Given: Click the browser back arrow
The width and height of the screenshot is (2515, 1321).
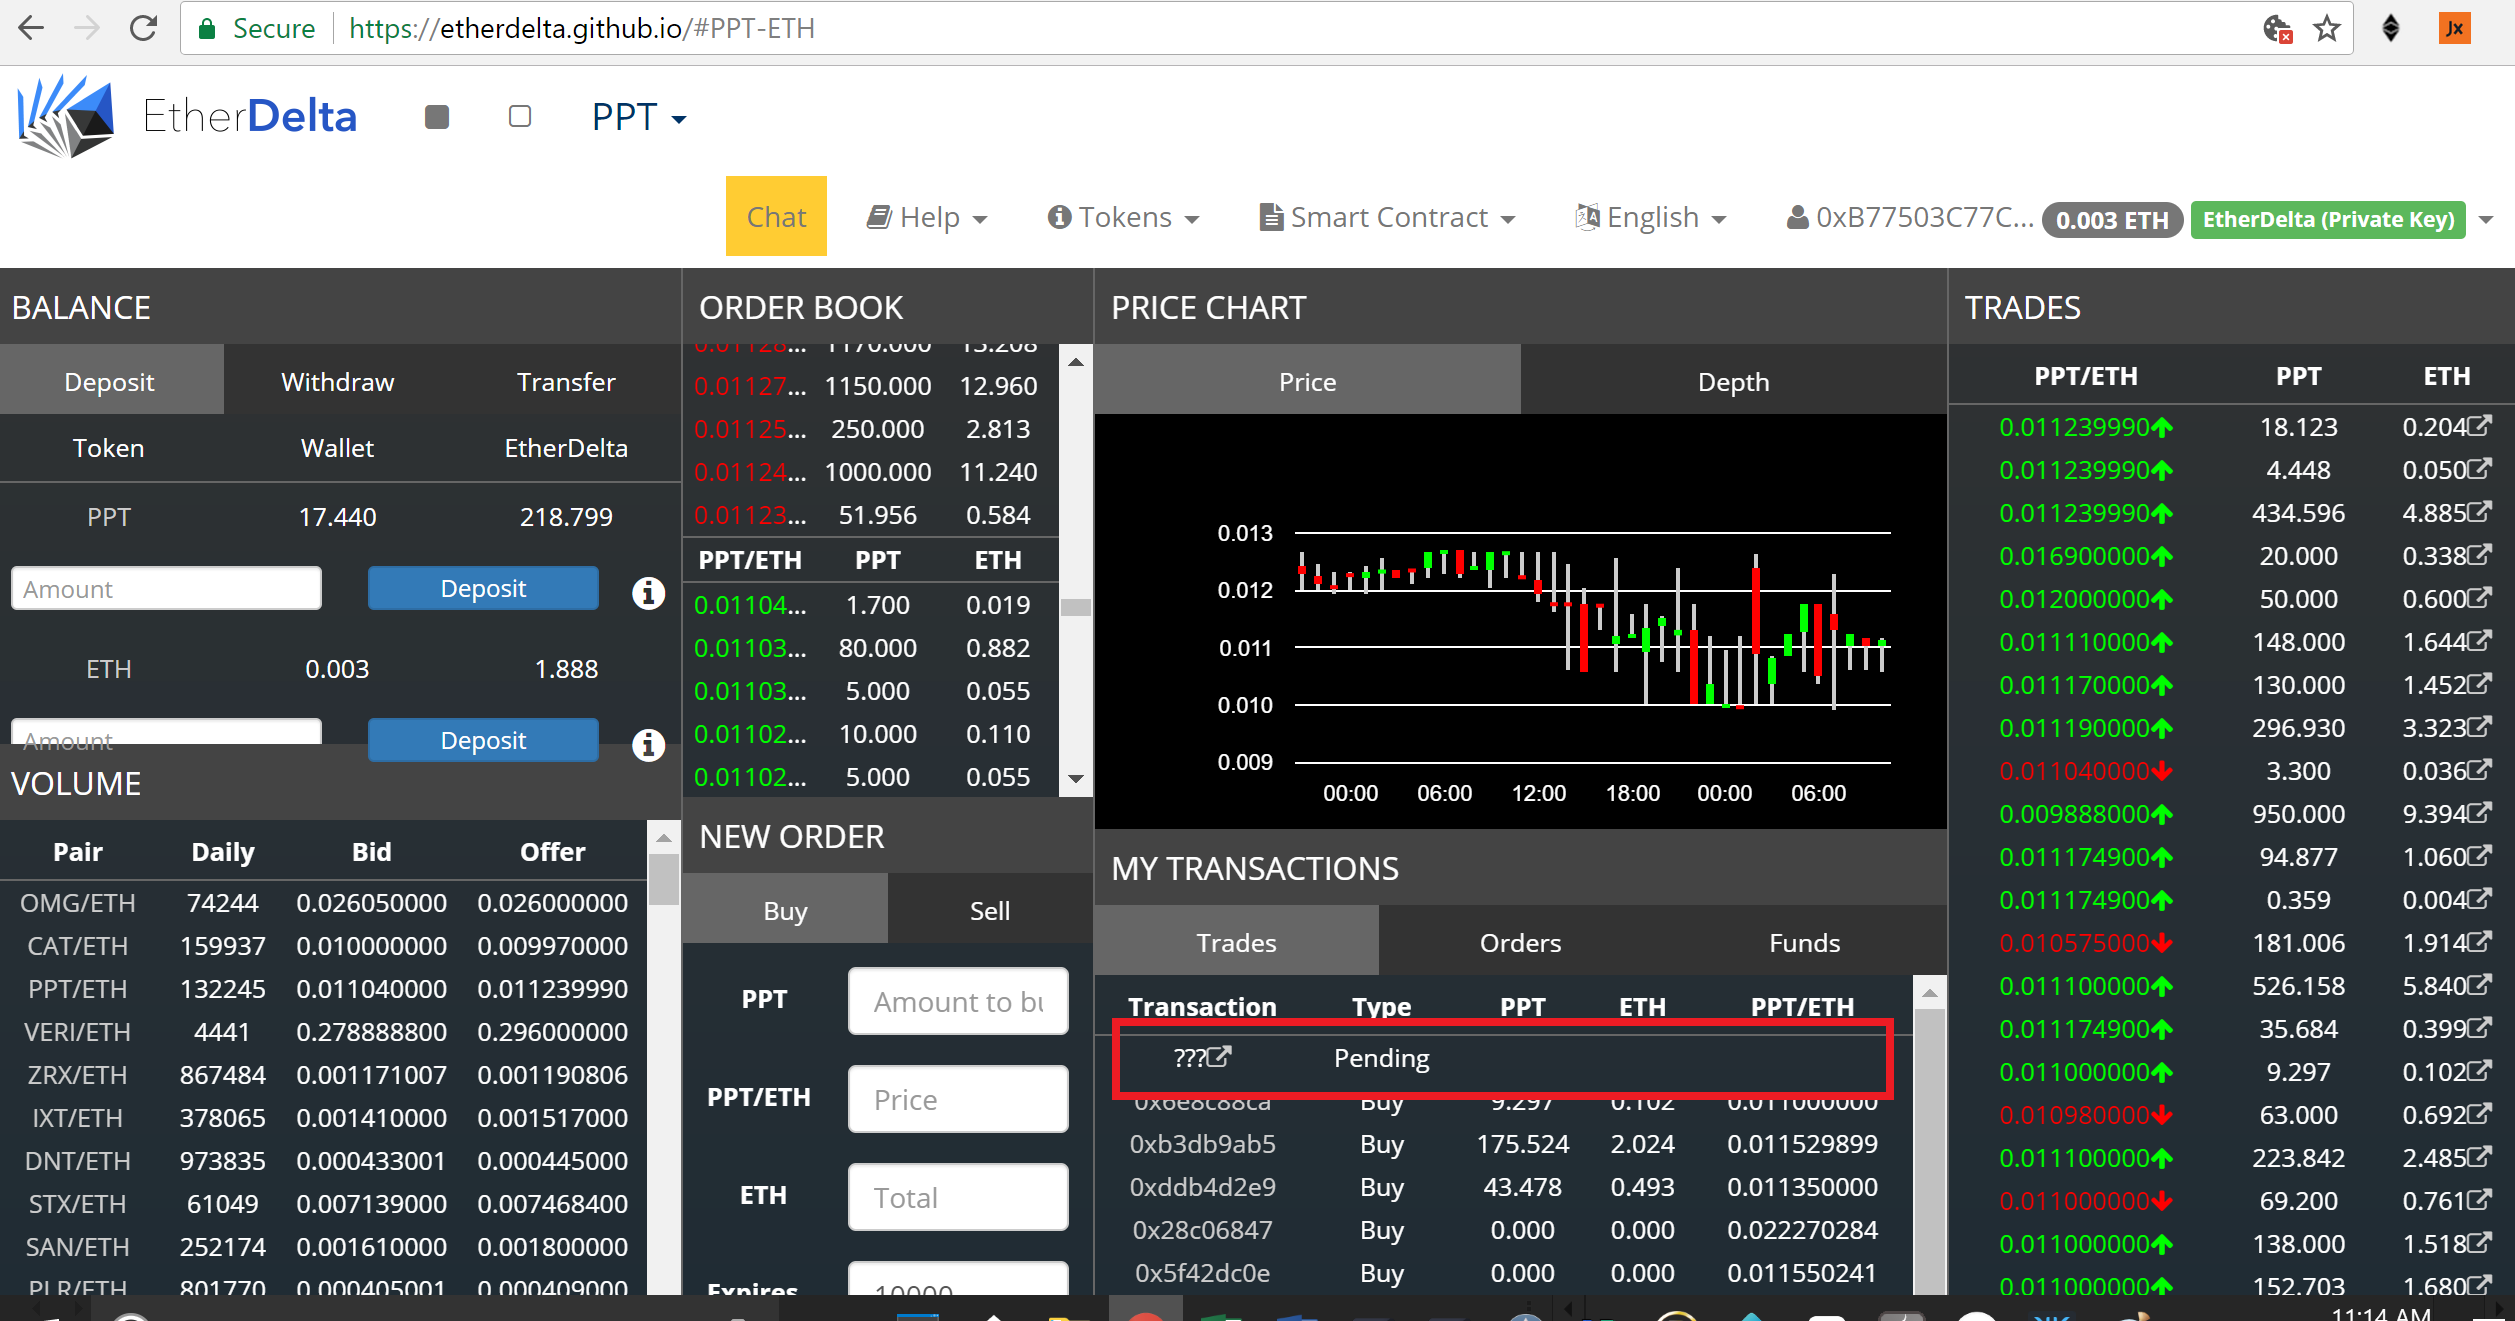Looking at the screenshot, I should [31, 28].
